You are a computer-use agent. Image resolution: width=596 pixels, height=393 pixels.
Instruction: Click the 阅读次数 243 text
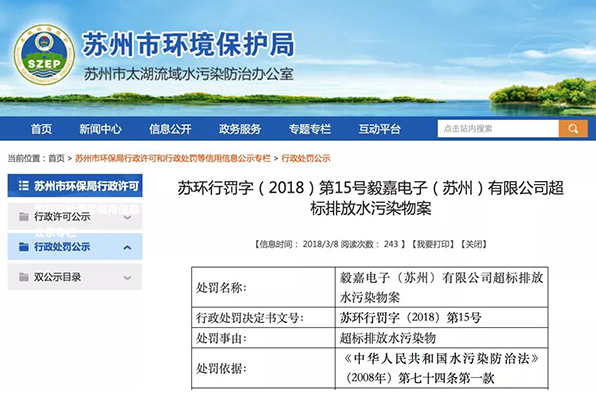[369, 244]
